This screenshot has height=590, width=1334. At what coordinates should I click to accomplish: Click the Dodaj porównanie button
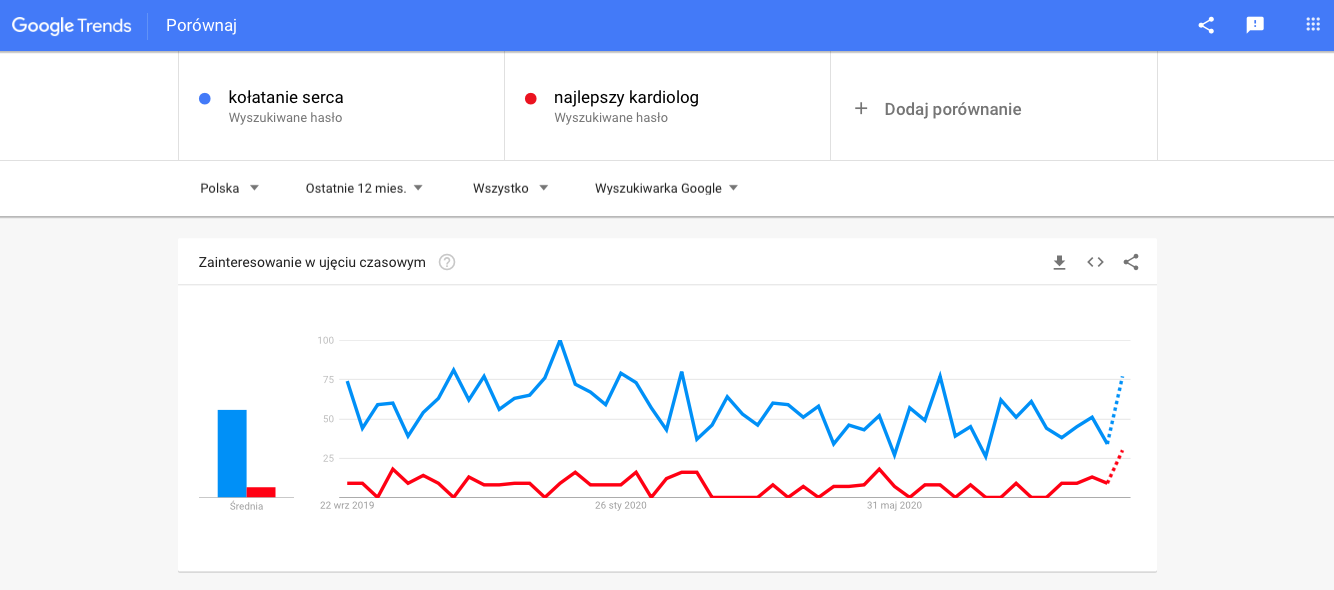point(952,109)
